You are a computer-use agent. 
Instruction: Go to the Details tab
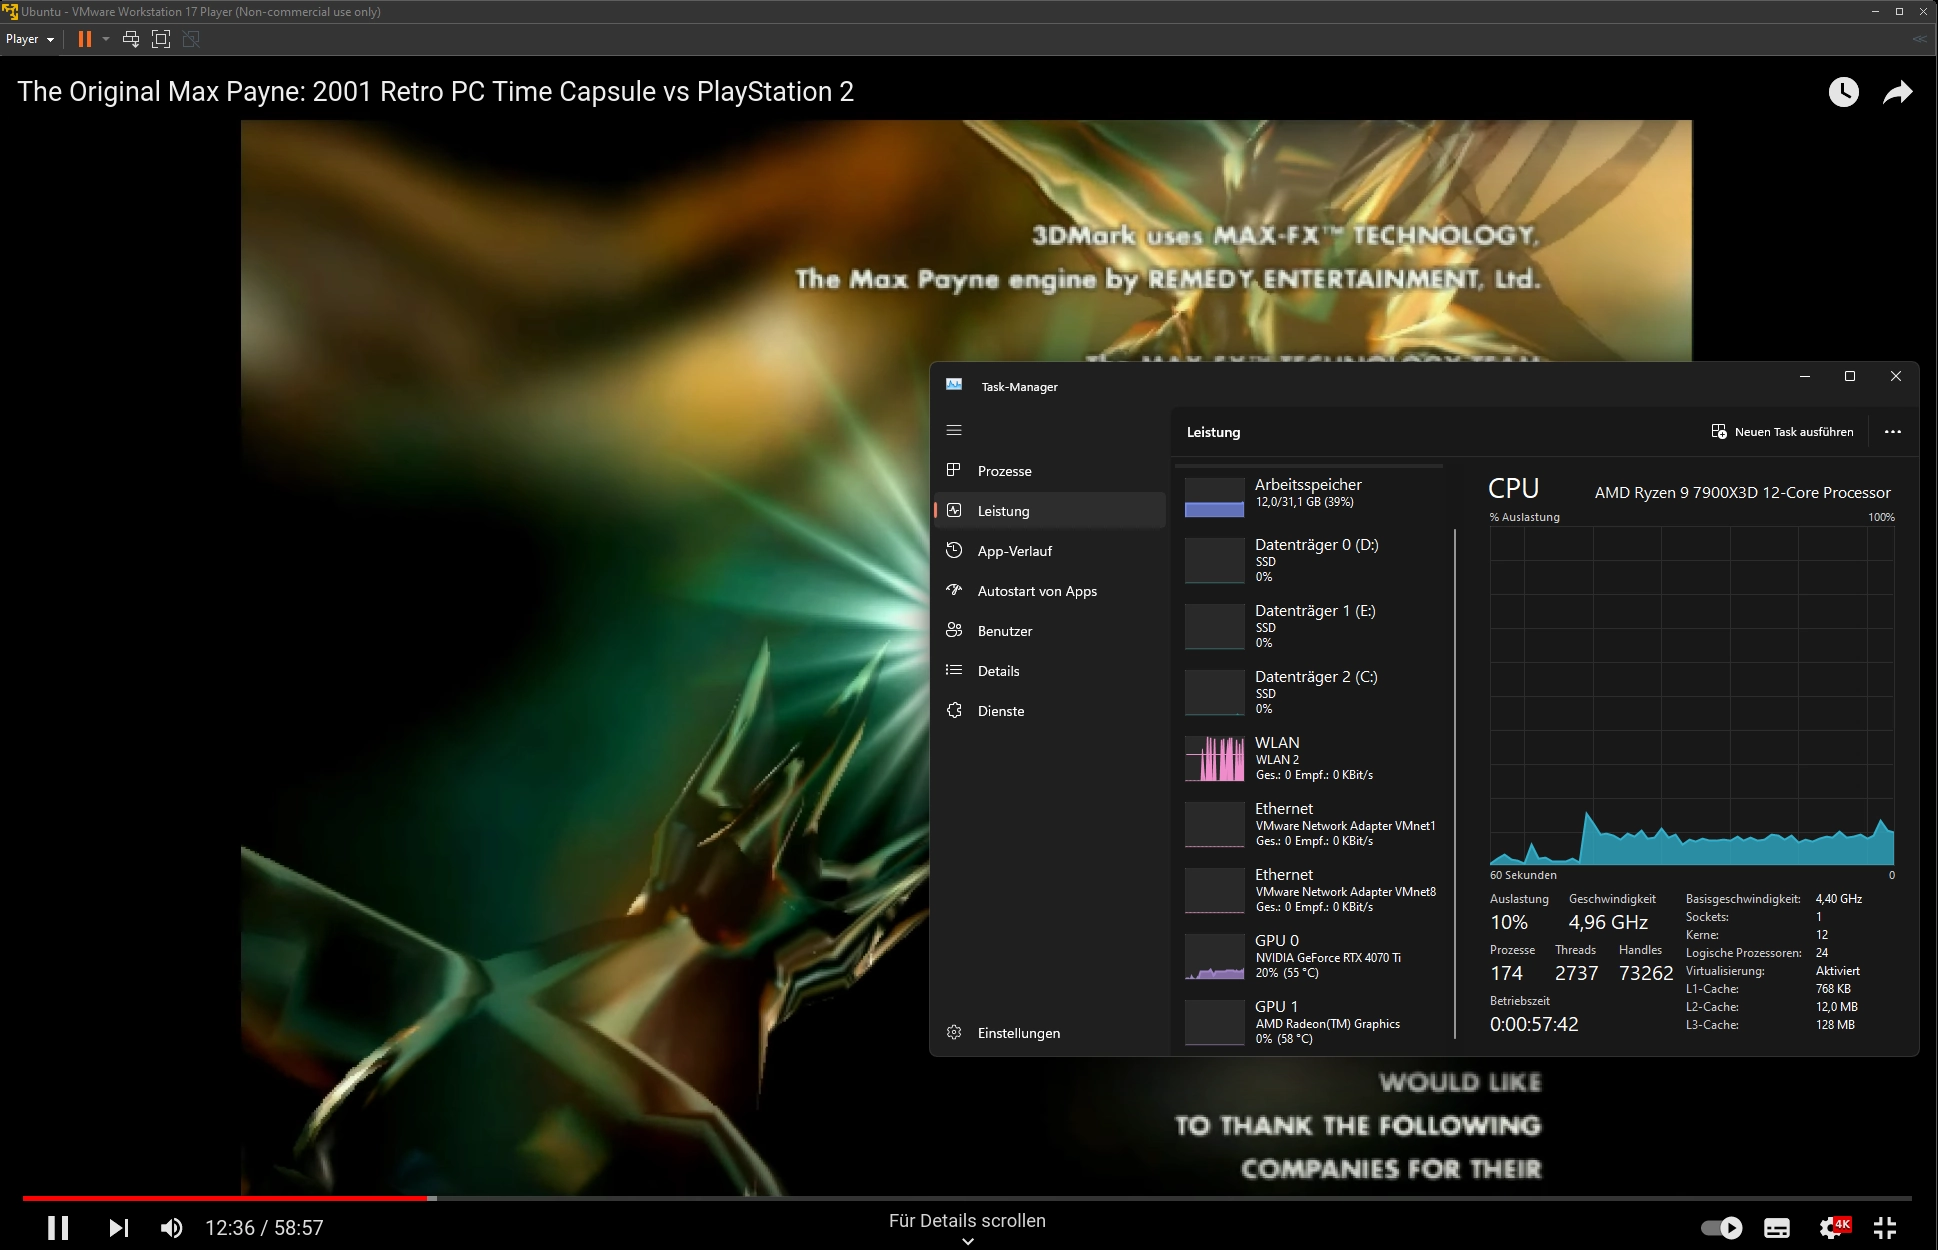(x=1050, y=671)
